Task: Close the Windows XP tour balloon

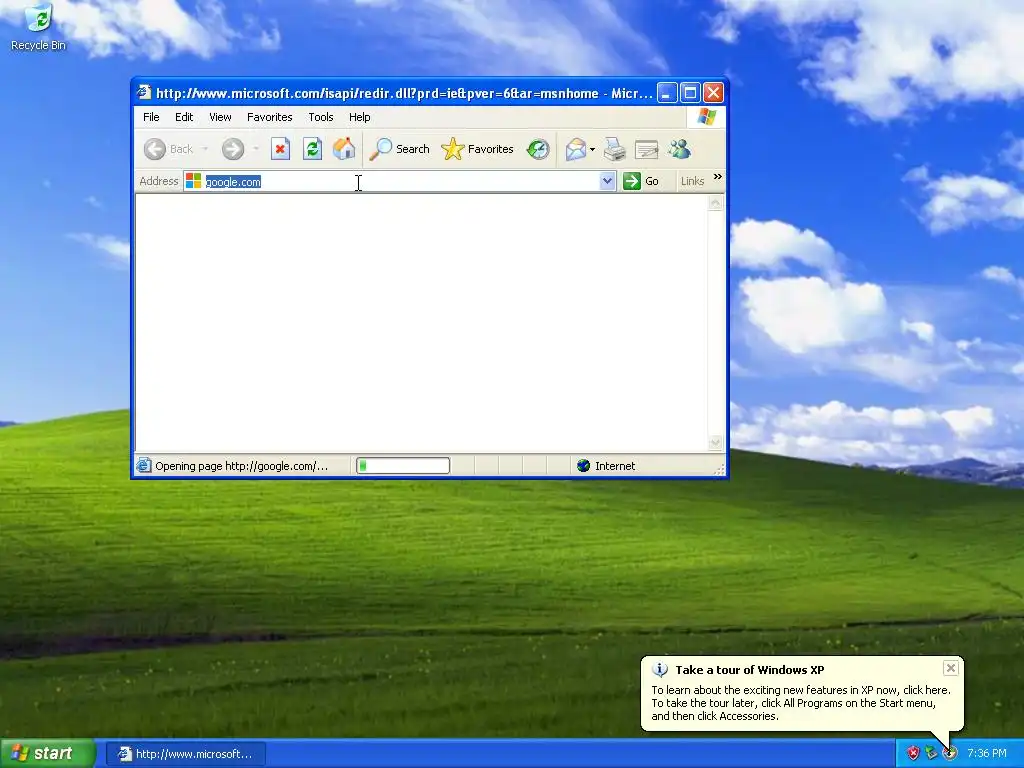Action: pyautogui.click(x=951, y=667)
